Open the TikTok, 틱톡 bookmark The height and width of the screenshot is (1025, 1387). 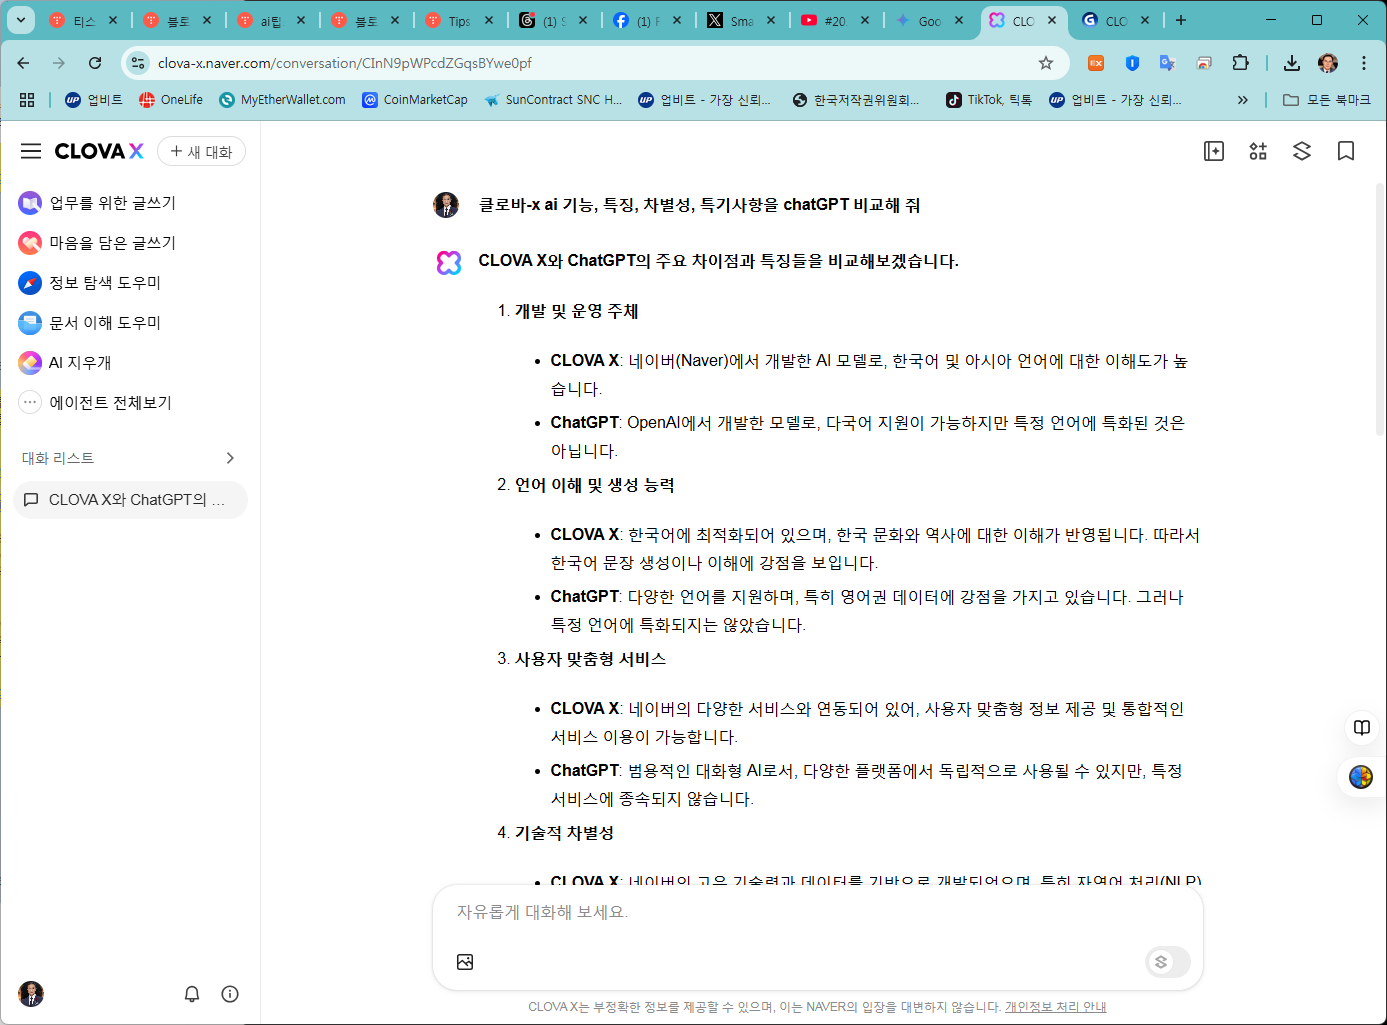(989, 100)
